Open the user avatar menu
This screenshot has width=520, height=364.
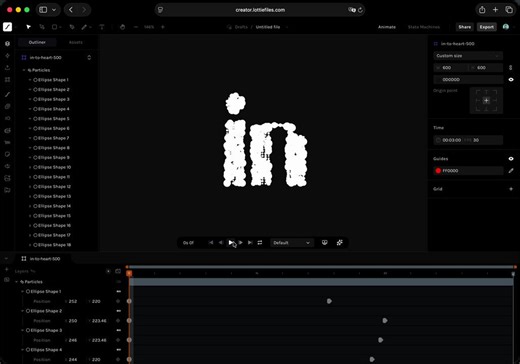(x=506, y=27)
